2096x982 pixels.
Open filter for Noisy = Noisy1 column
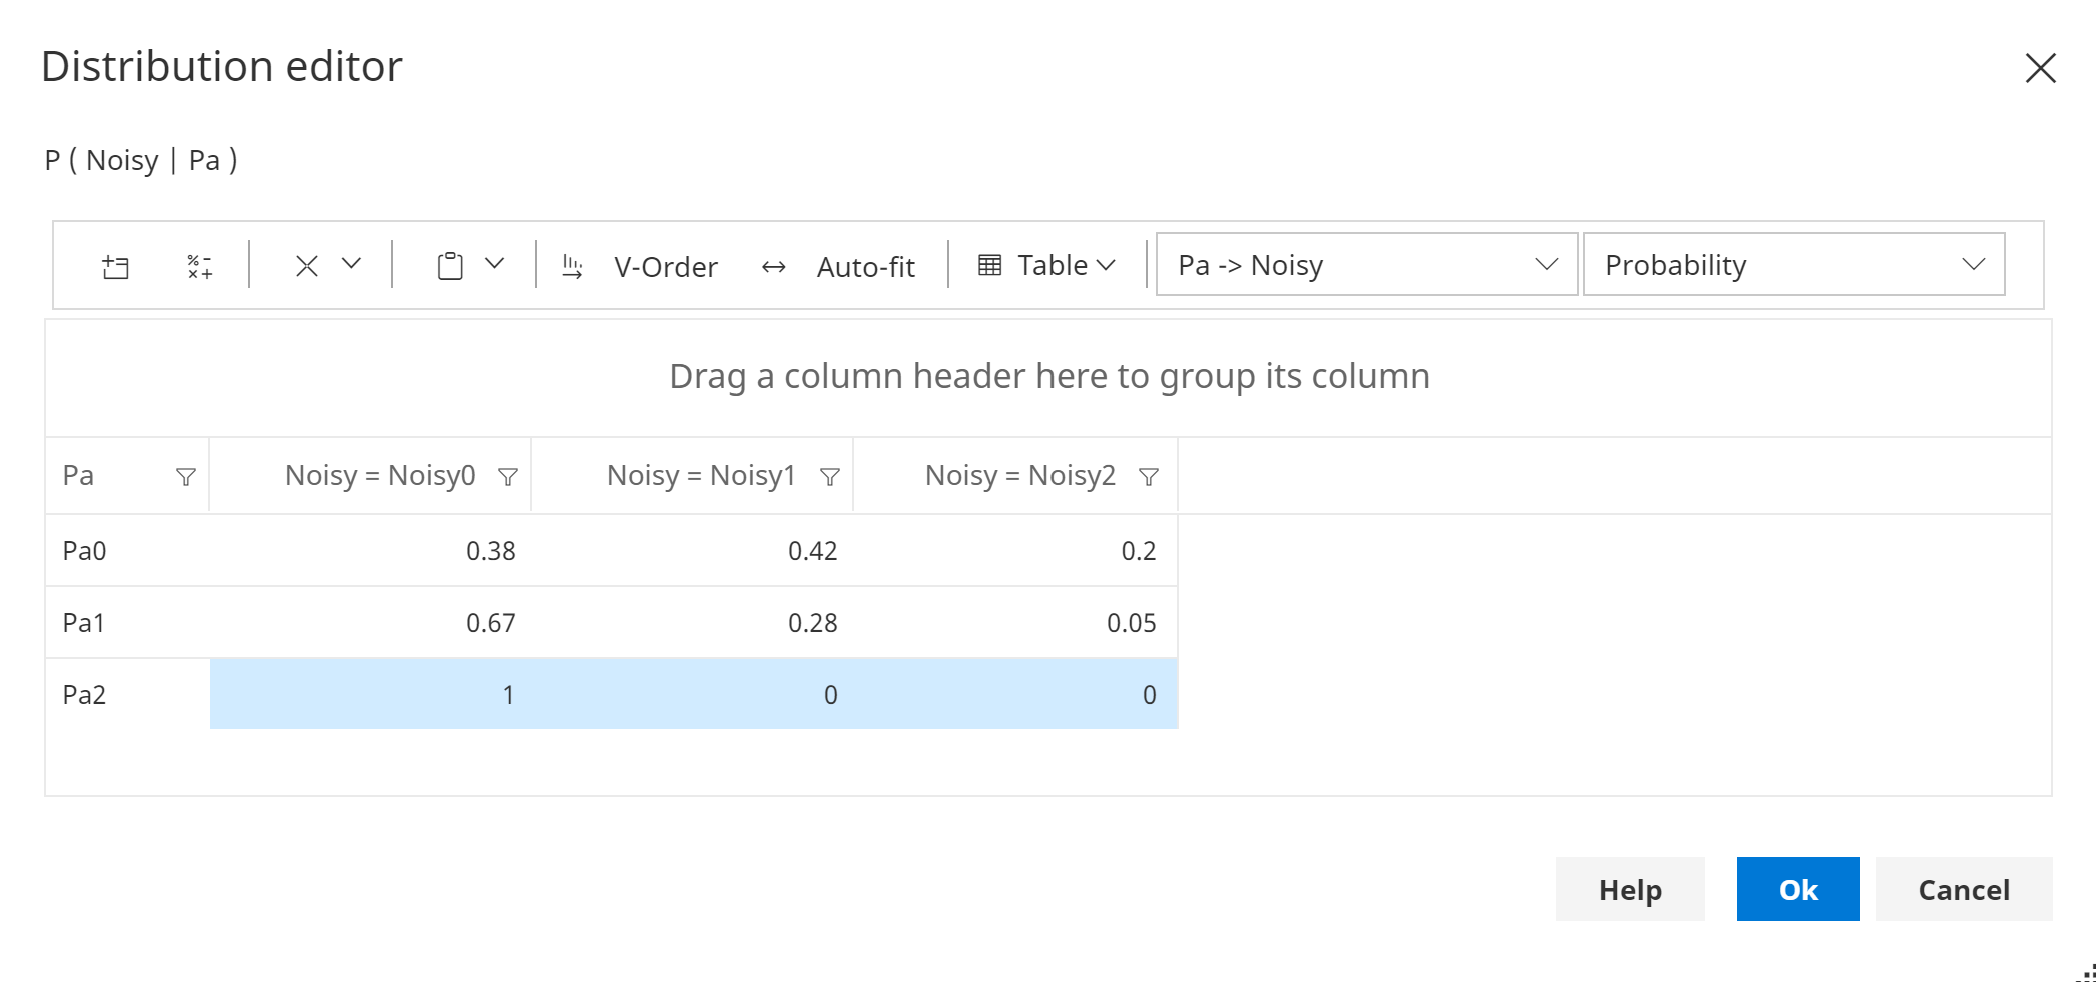(x=830, y=477)
